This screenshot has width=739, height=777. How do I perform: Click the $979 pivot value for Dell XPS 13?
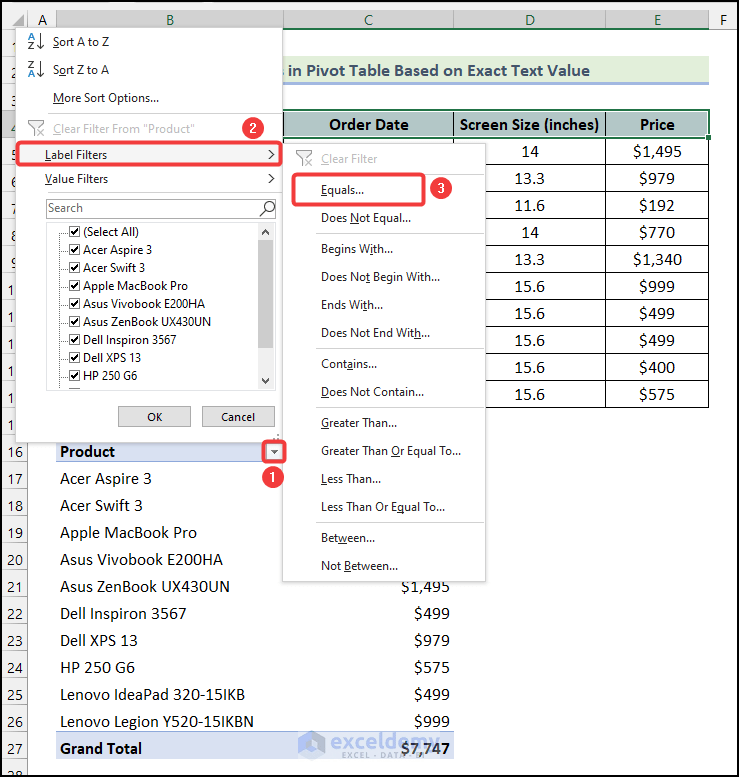click(x=432, y=641)
